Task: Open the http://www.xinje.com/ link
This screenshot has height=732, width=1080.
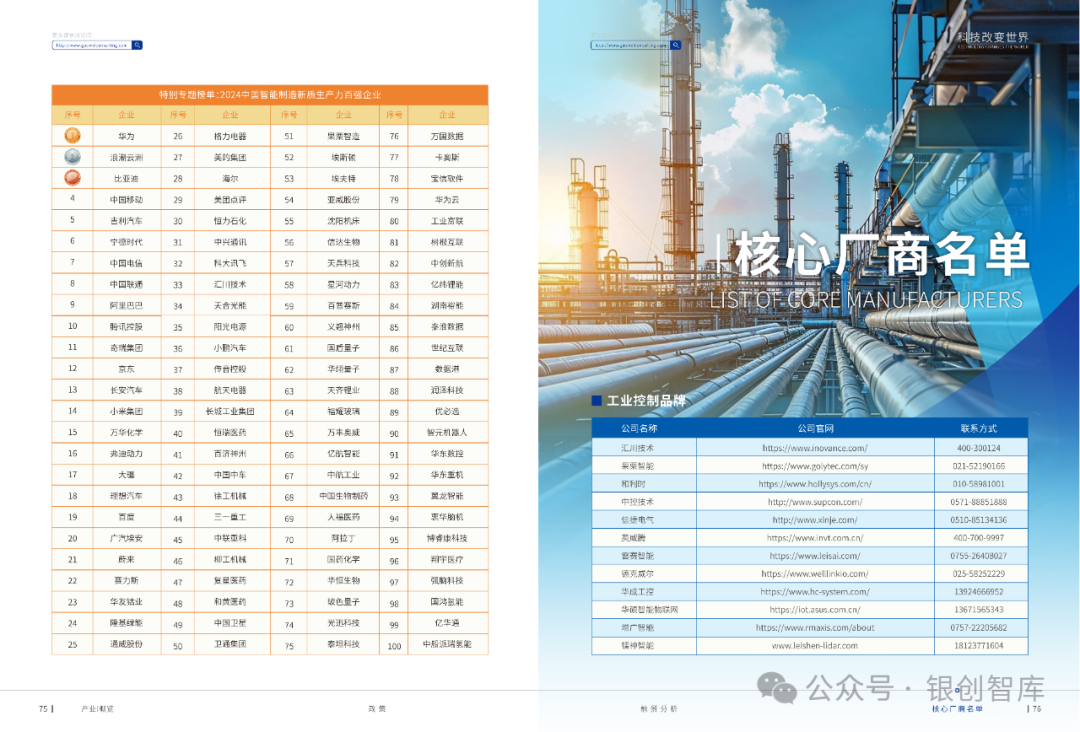Action: click(x=815, y=520)
